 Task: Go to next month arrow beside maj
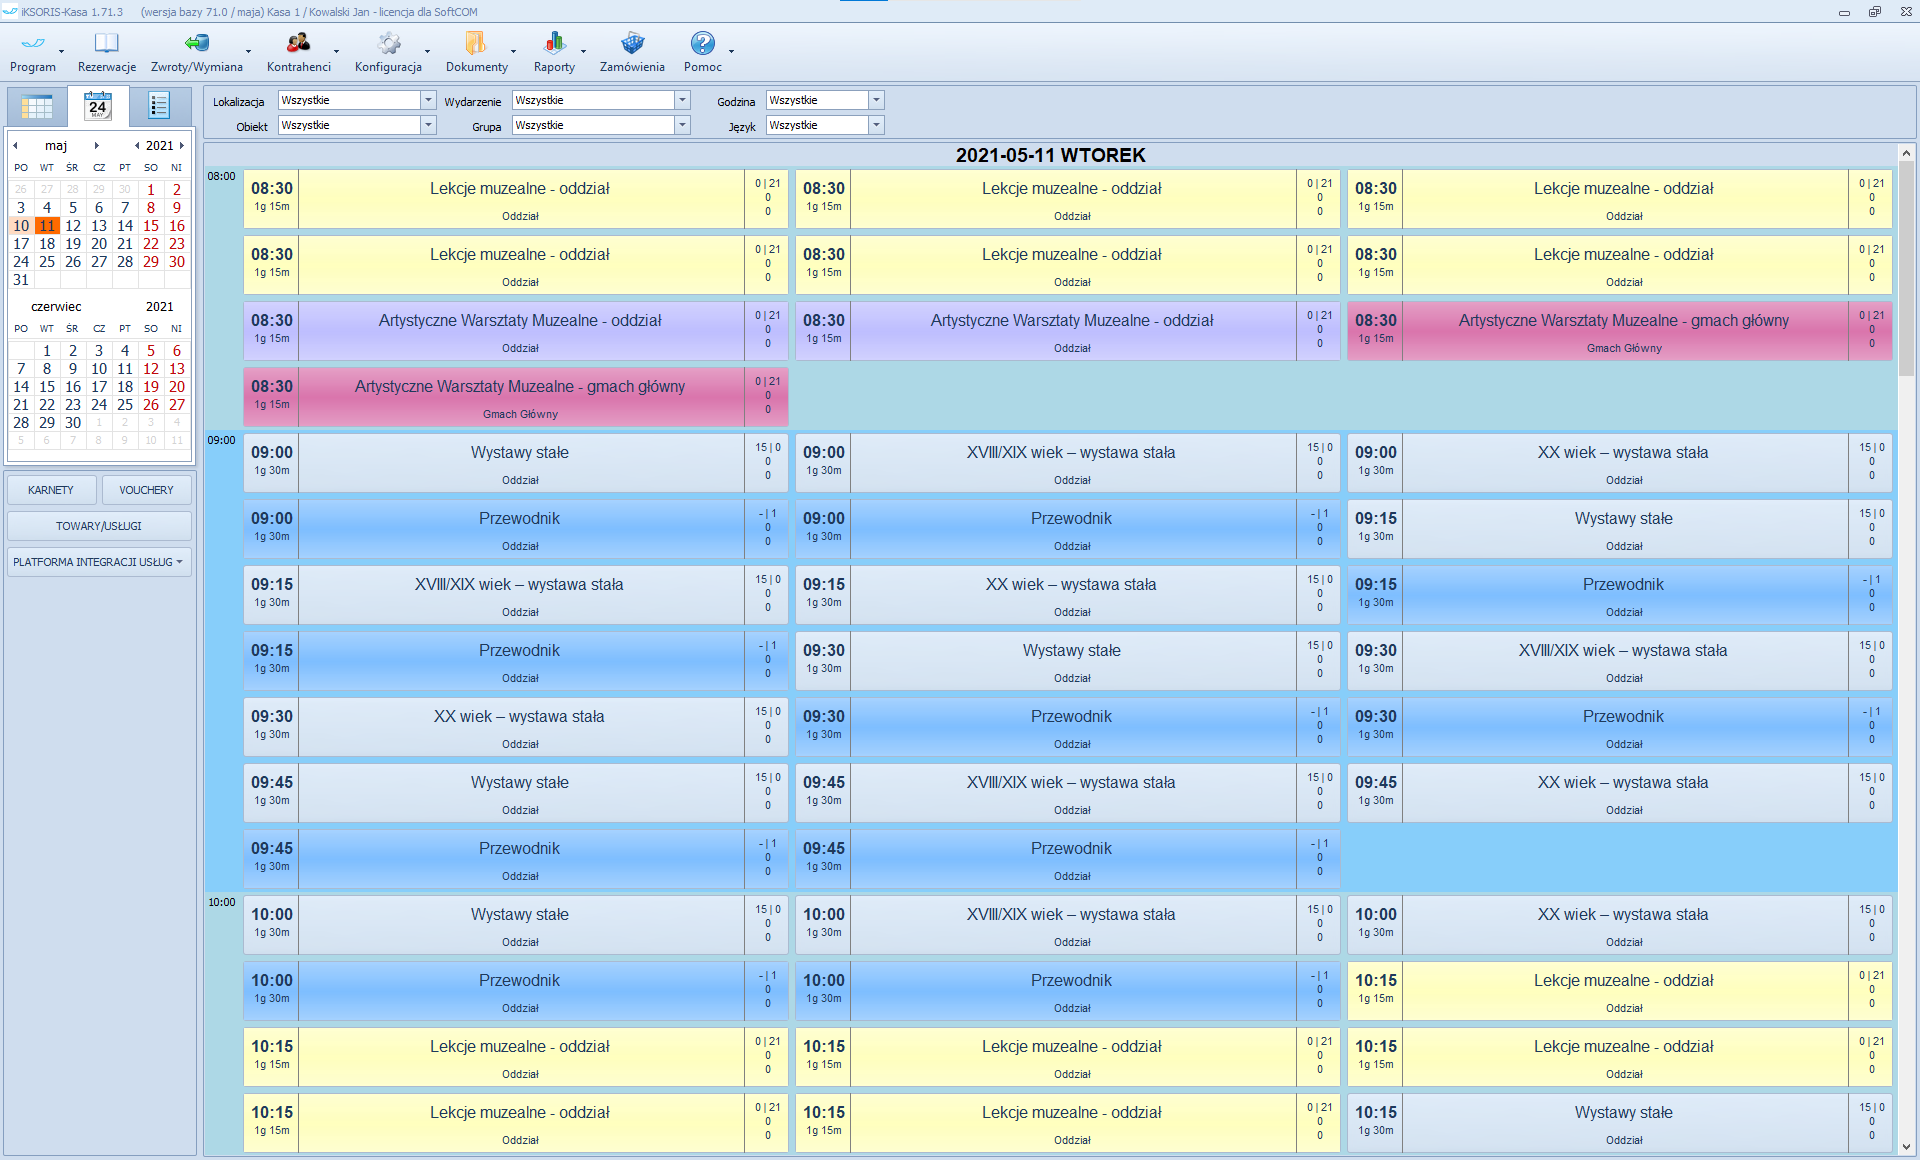point(97,146)
